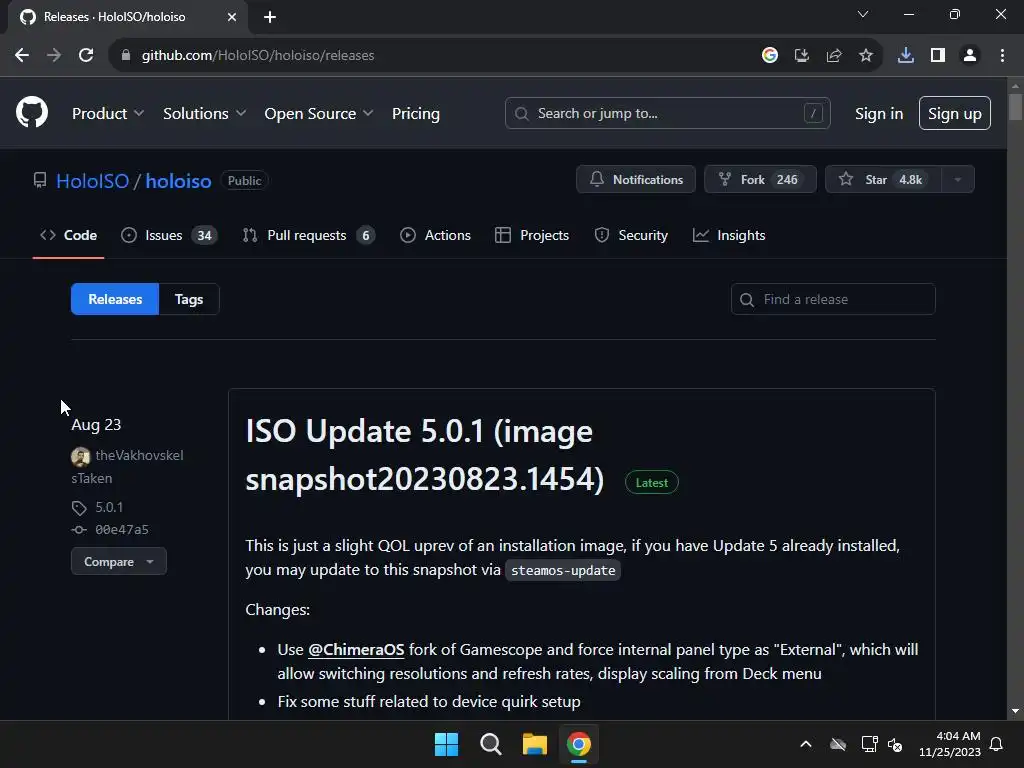The image size is (1024, 768).
Task: Switch to the Issues tab
Action: click(x=168, y=235)
